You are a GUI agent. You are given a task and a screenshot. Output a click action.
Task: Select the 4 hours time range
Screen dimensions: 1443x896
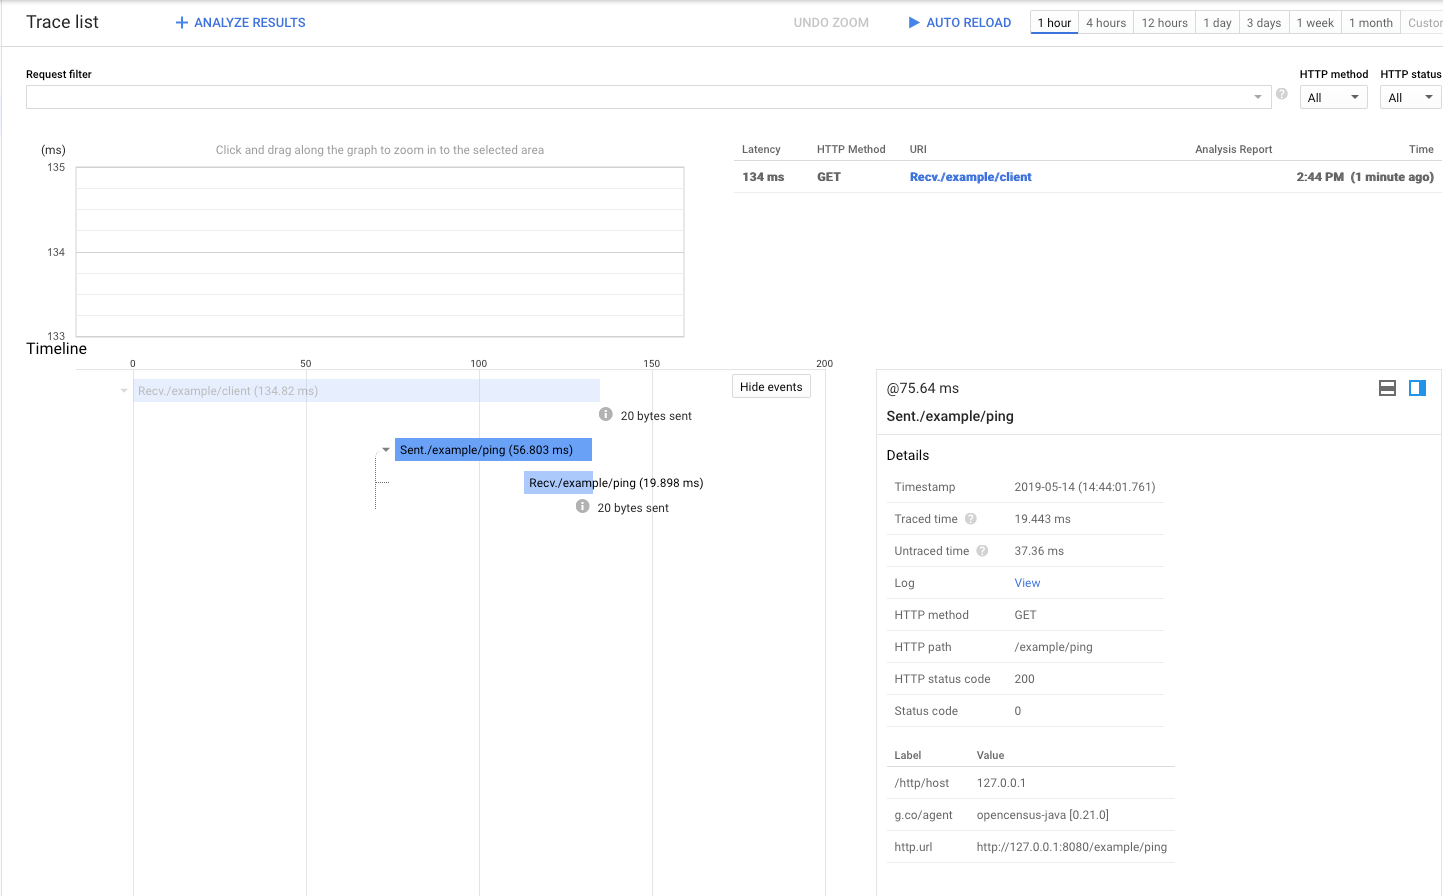pos(1106,22)
